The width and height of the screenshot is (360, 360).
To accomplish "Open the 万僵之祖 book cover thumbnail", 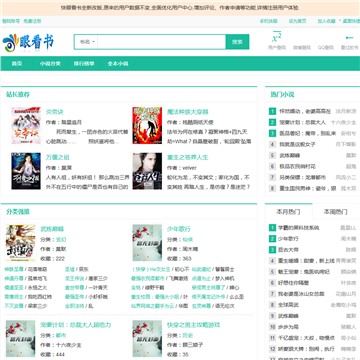I will coord(26,171).
